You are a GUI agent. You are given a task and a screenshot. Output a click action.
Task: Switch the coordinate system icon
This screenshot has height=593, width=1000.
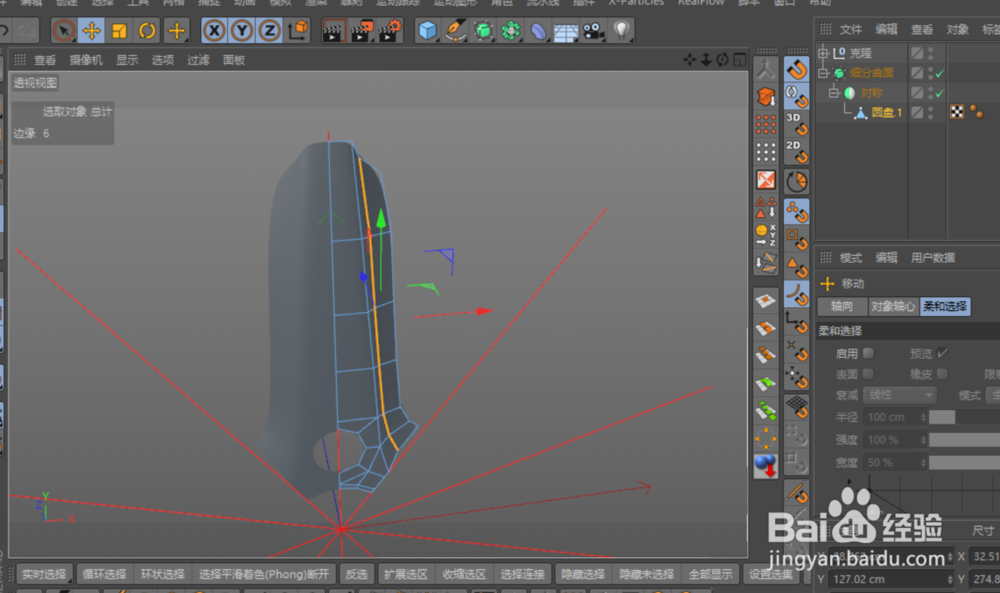pos(298,30)
